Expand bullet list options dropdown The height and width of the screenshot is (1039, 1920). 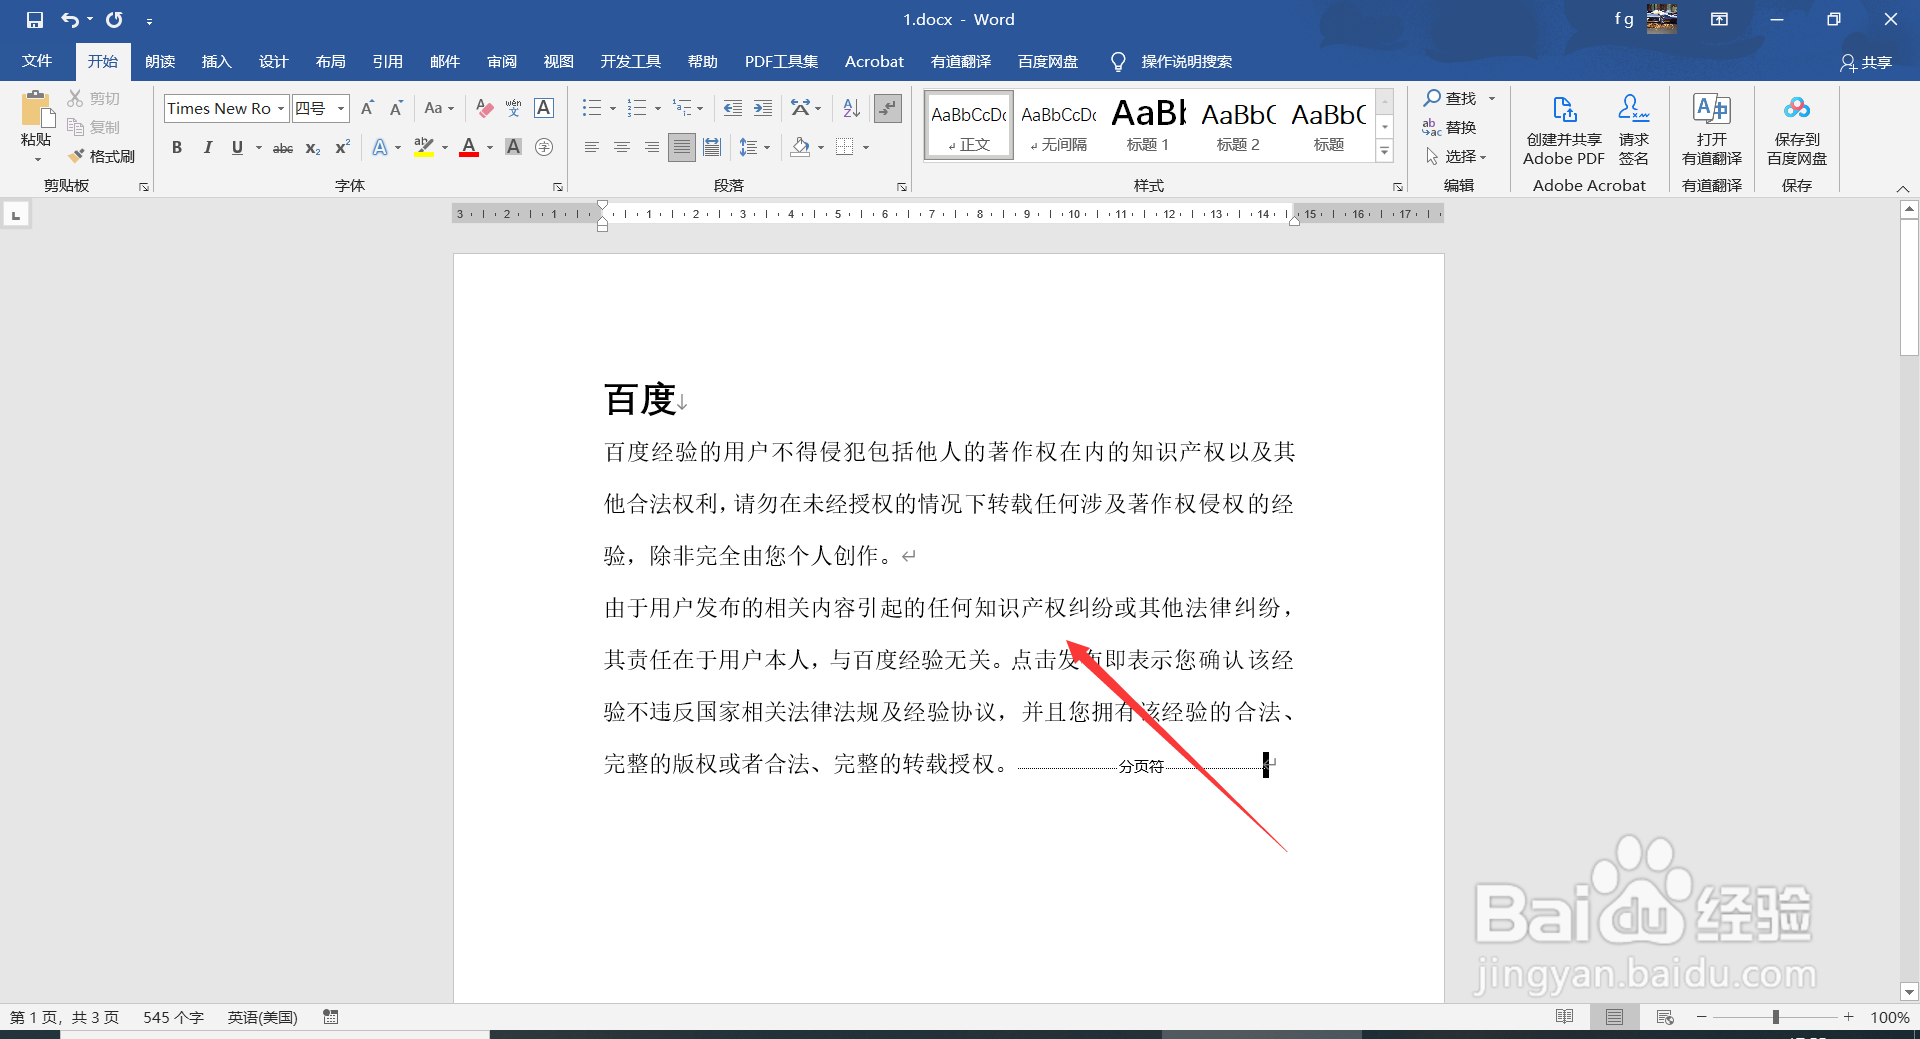[x=613, y=108]
